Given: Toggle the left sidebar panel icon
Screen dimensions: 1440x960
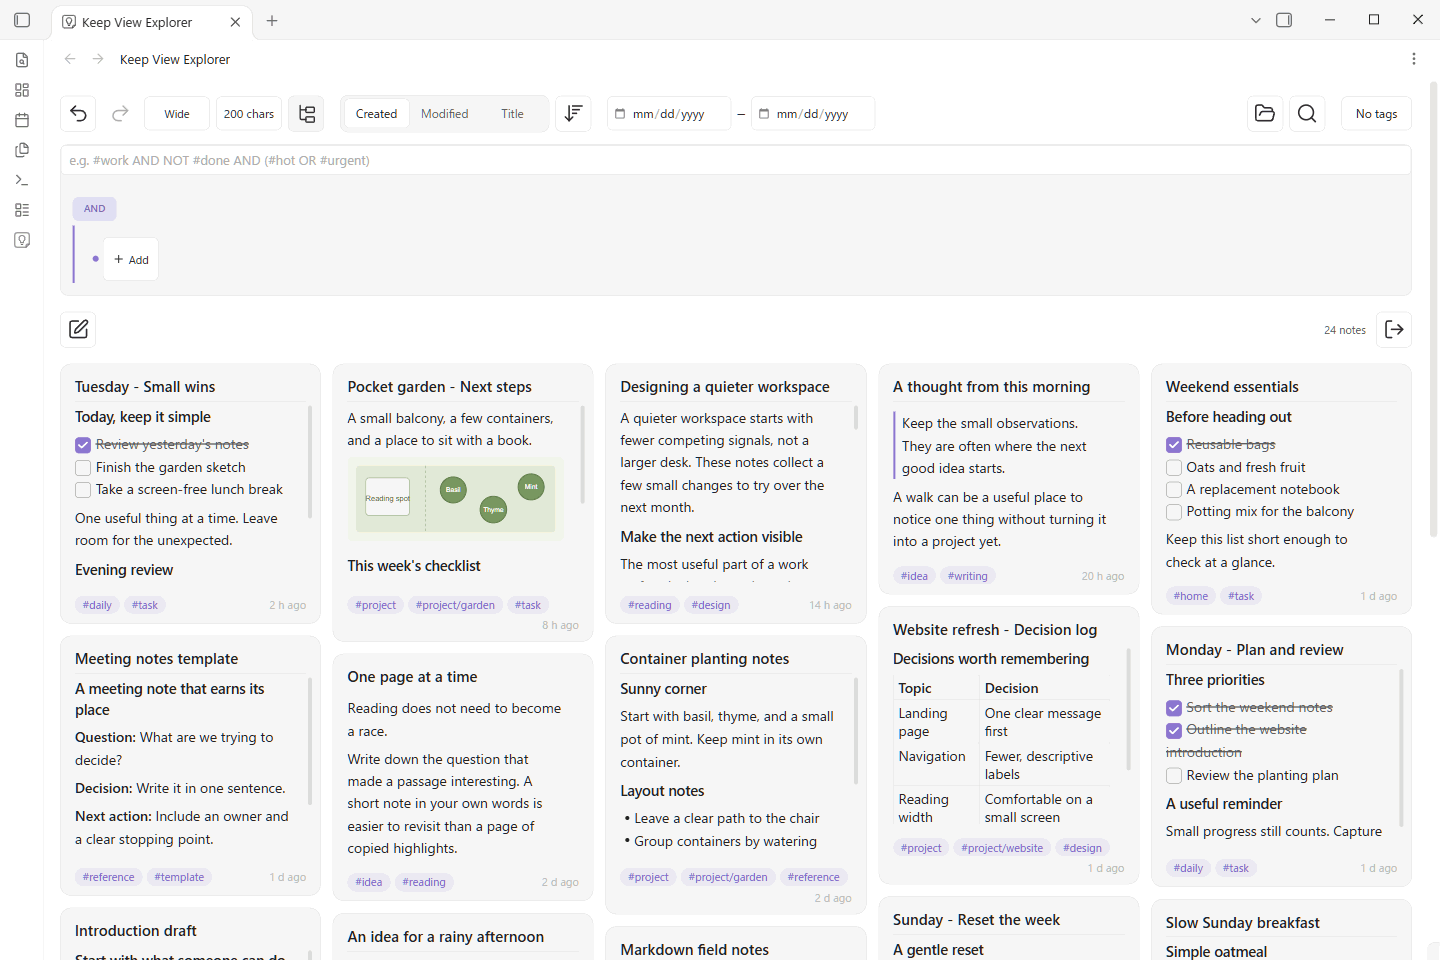Looking at the screenshot, I should click(22, 20).
